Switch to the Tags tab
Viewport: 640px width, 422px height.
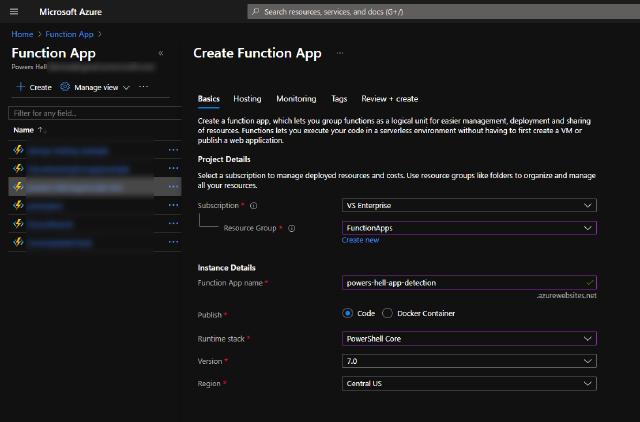coord(339,99)
